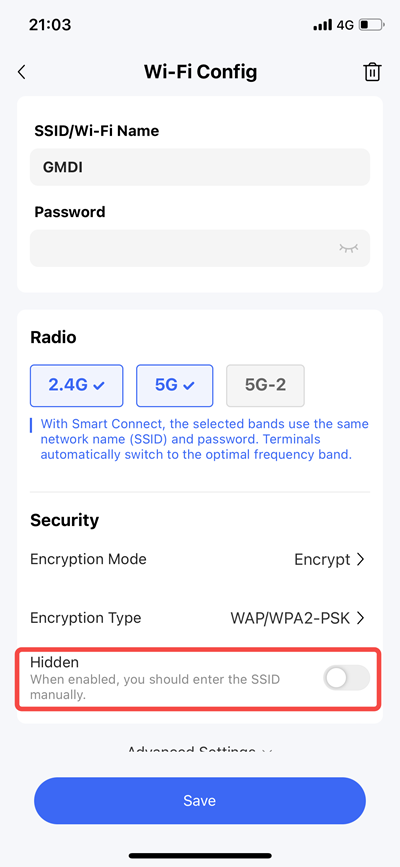Image resolution: width=400 pixels, height=867 pixels.
Task: Deselect the 2.4G radio band
Action: pyautogui.click(x=77, y=385)
